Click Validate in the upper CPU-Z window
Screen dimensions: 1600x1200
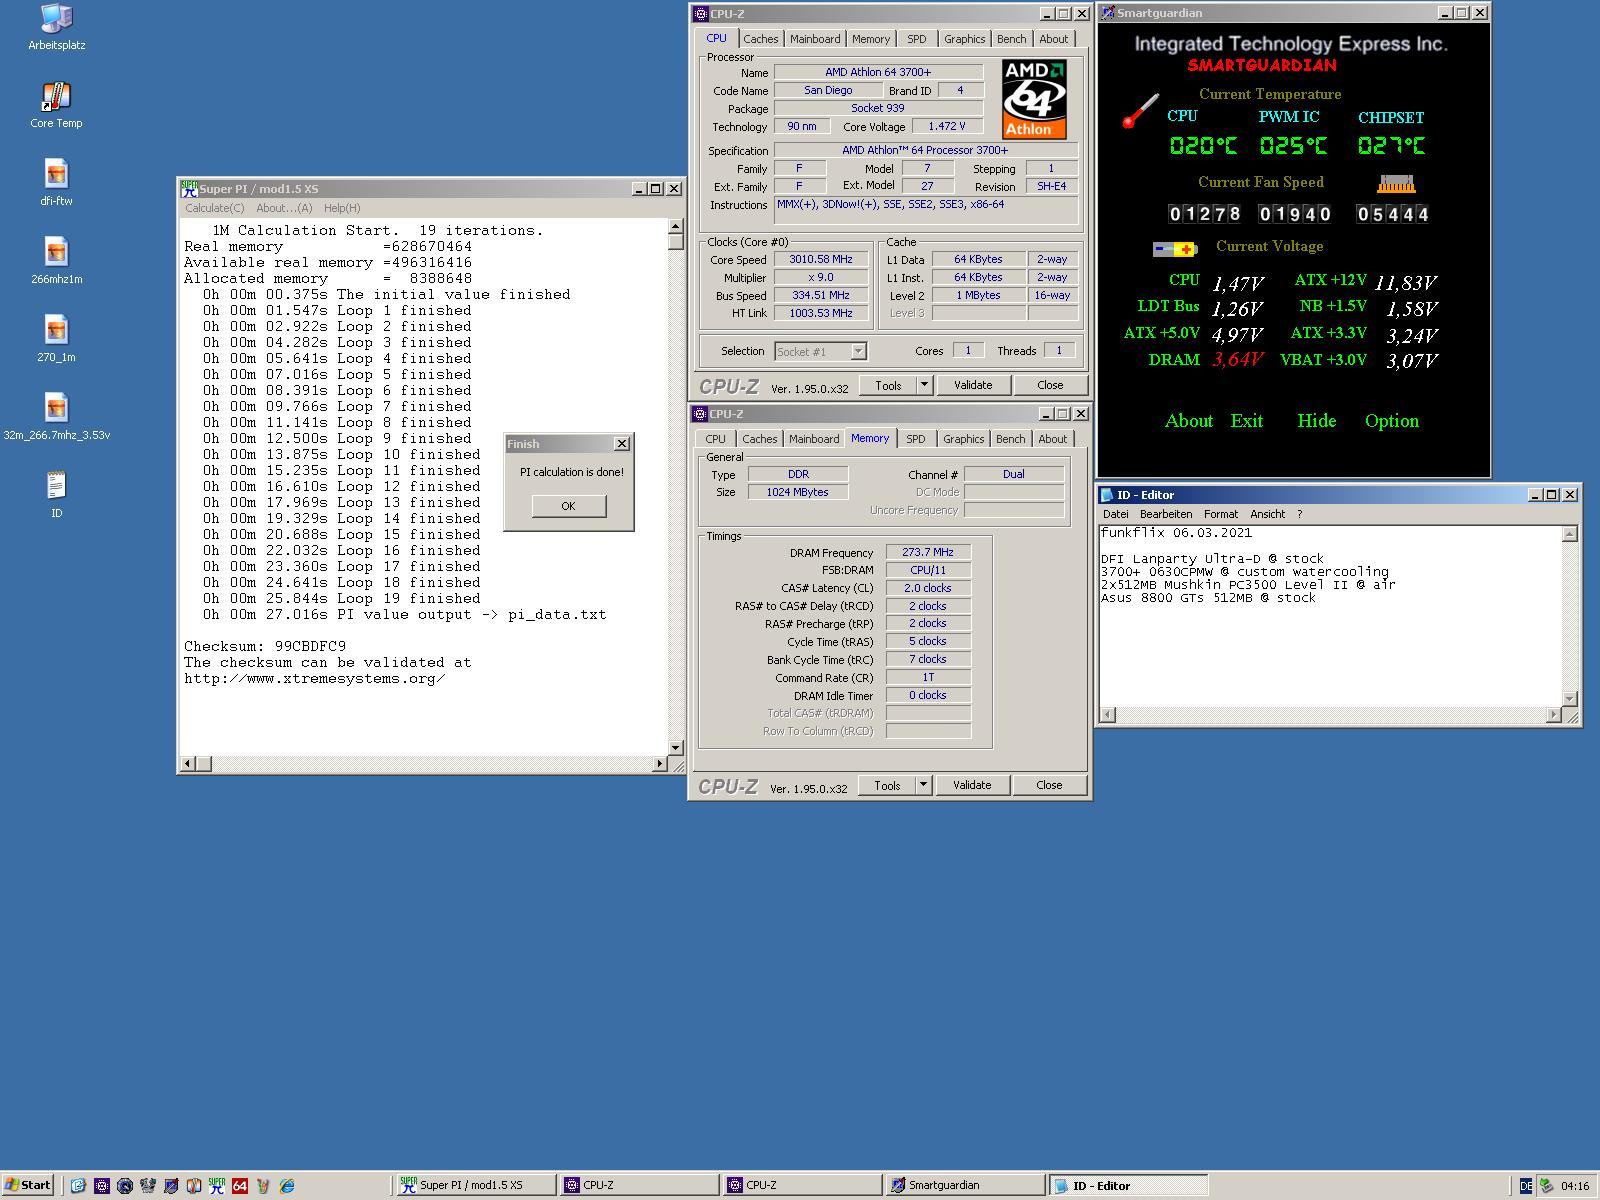coord(973,385)
